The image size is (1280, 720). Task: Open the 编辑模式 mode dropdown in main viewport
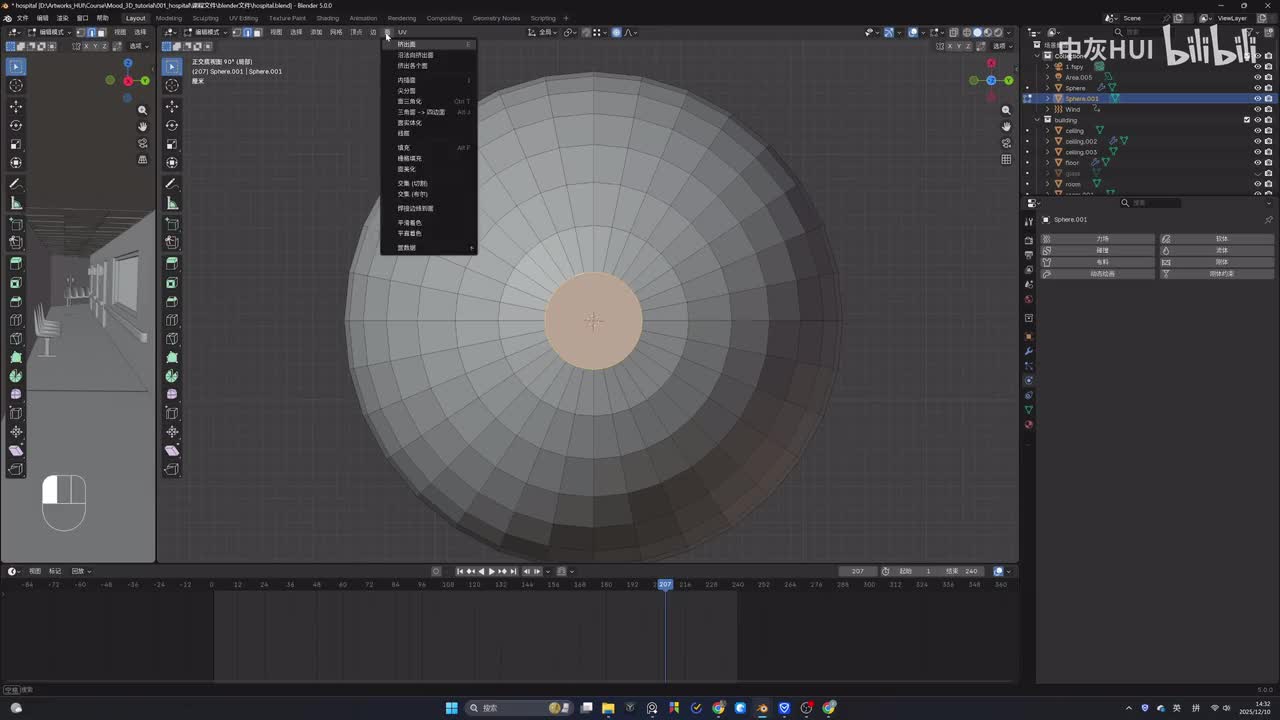coord(207,32)
